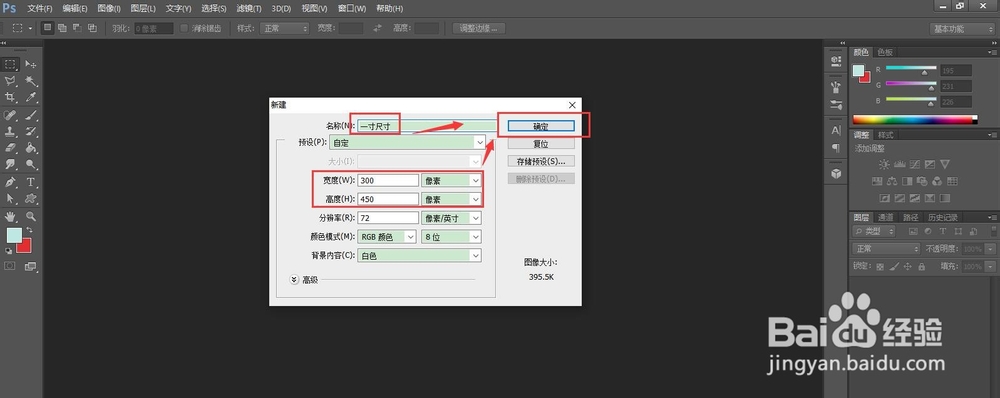
Task: Select the Hand tool
Action: pos(10,217)
